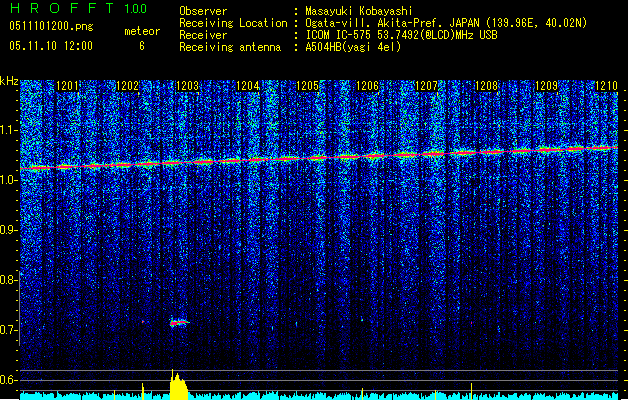This screenshot has width=629, height=400.
Task: Click the meteor echo near 0.7 kHz
Action: pos(179,322)
